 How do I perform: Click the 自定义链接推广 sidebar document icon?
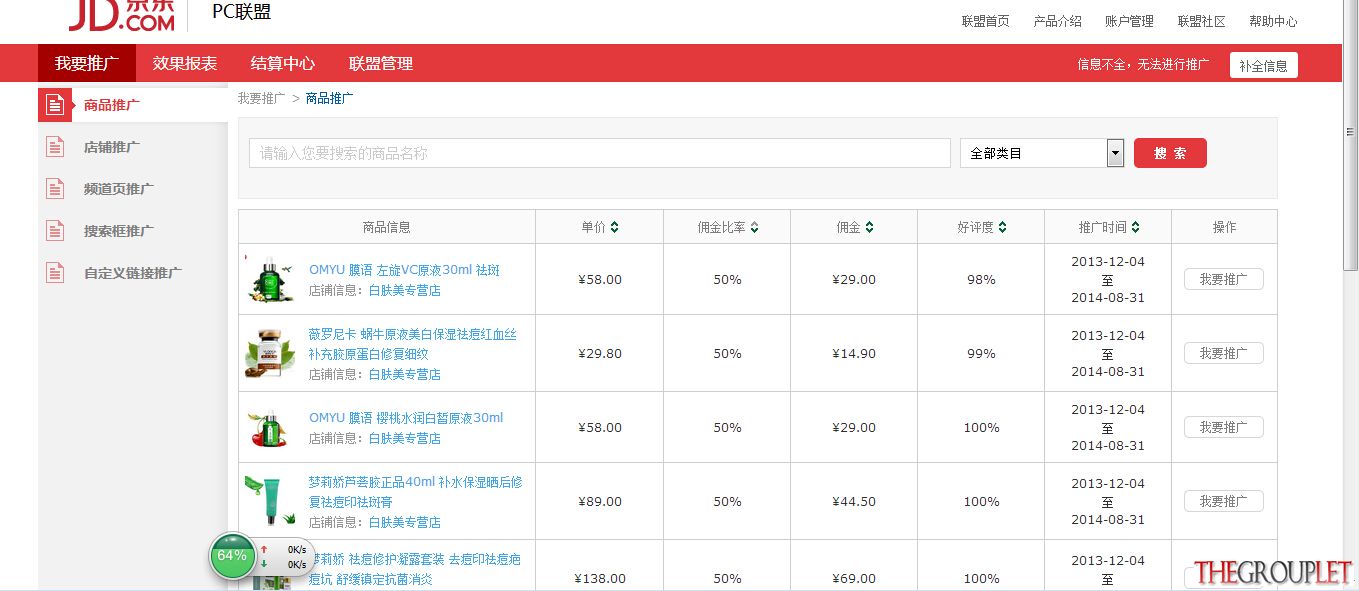tap(55, 273)
